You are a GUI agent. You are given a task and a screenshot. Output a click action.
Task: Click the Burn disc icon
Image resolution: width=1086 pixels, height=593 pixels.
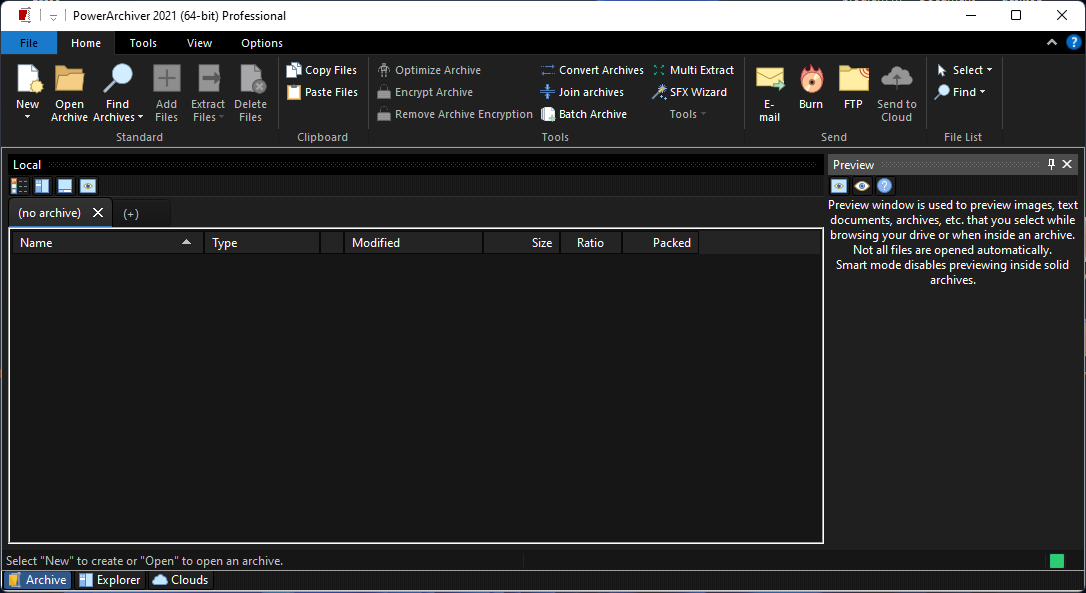(811, 79)
